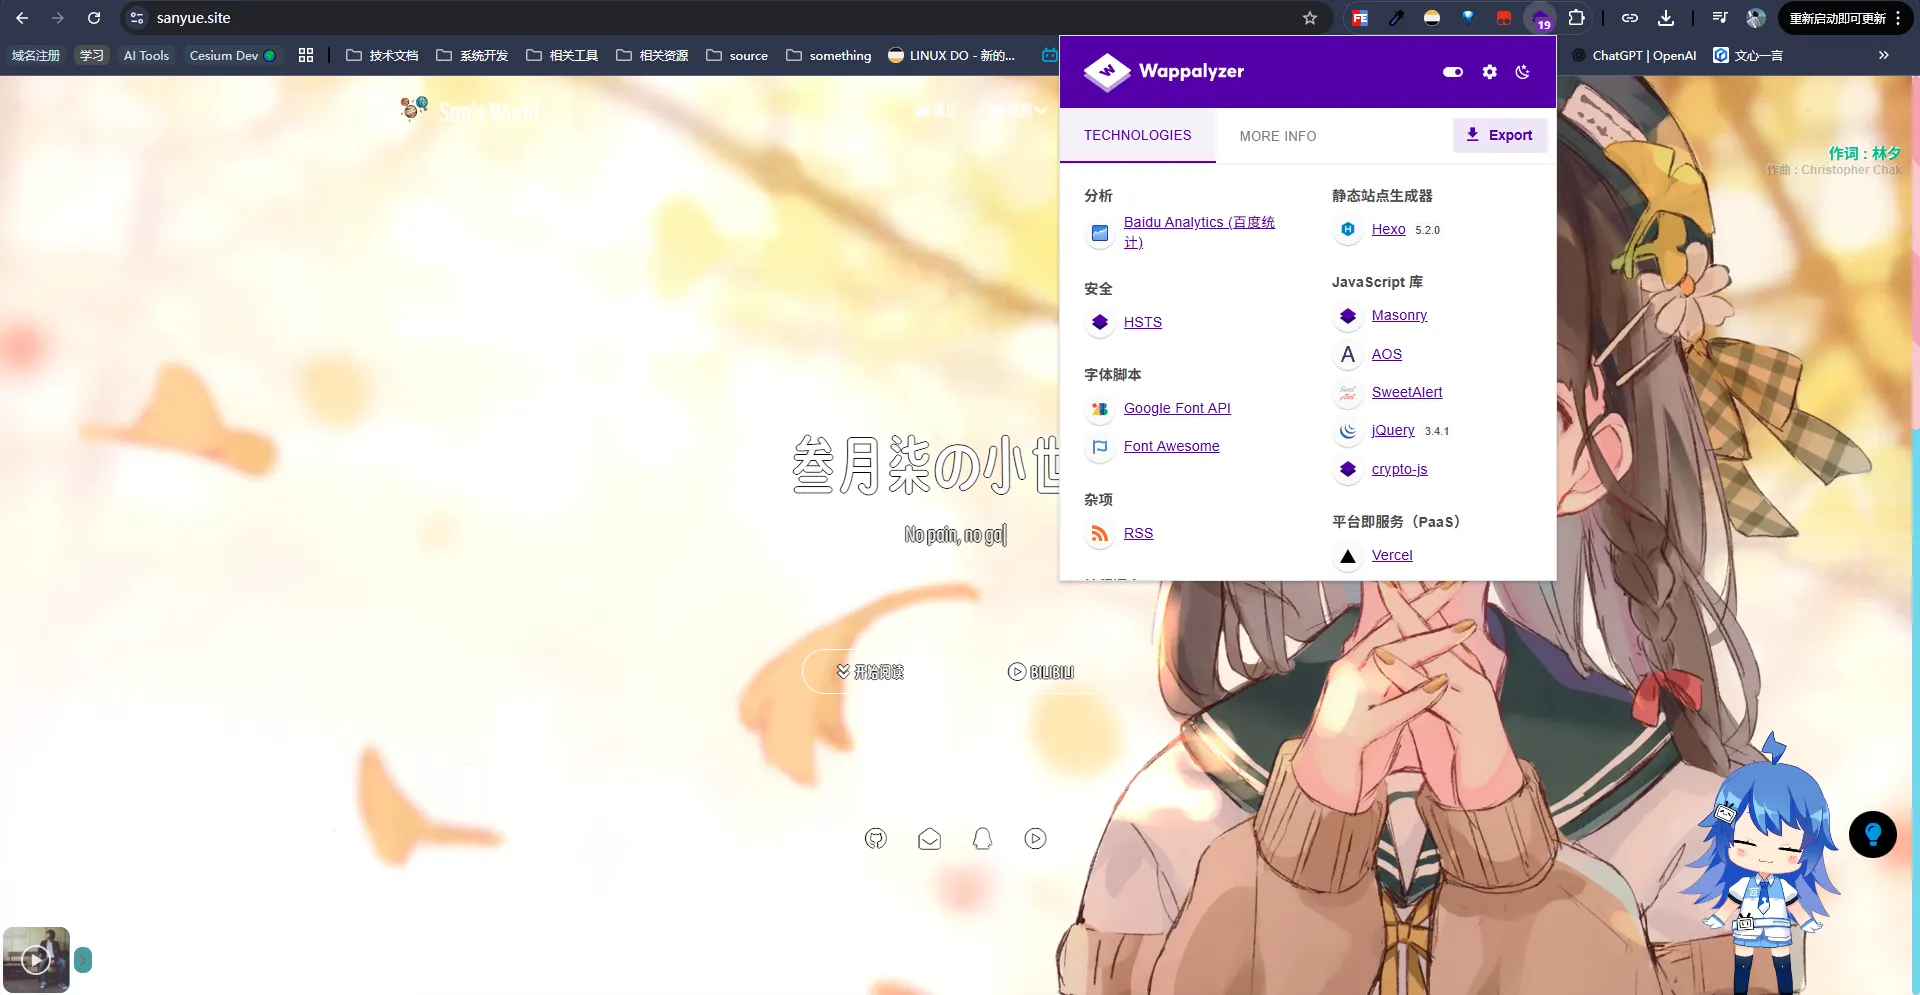Switch to the MORE INFO tab
Viewport: 1920px width, 995px height.
1277,135
